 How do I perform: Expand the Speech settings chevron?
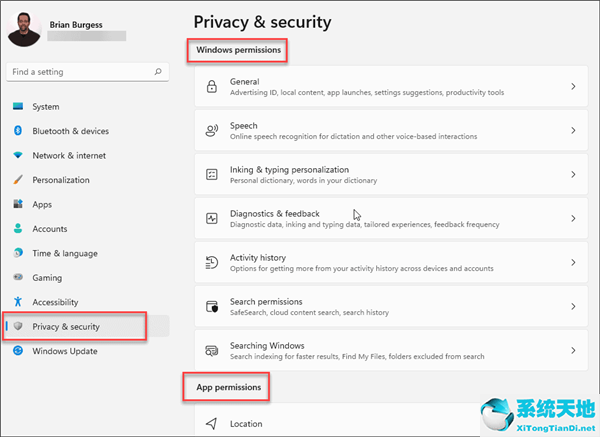coord(573,131)
